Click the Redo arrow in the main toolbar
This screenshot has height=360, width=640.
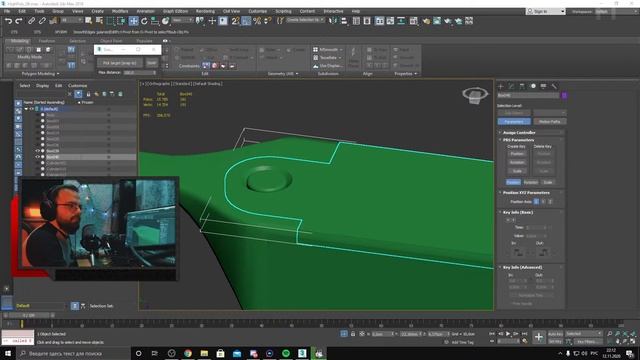19,21
